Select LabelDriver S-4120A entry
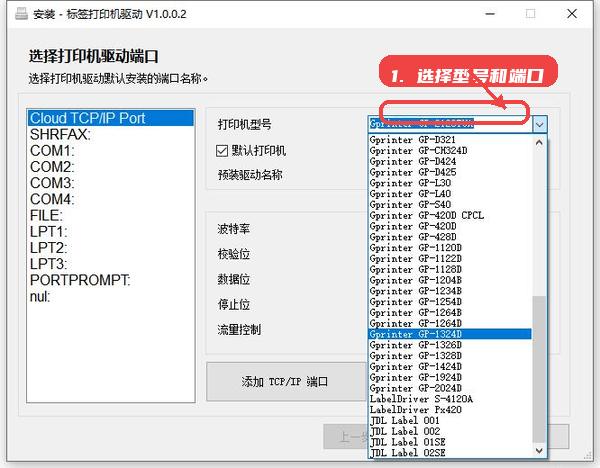Viewport: 600px width, 468px height. click(450, 399)
